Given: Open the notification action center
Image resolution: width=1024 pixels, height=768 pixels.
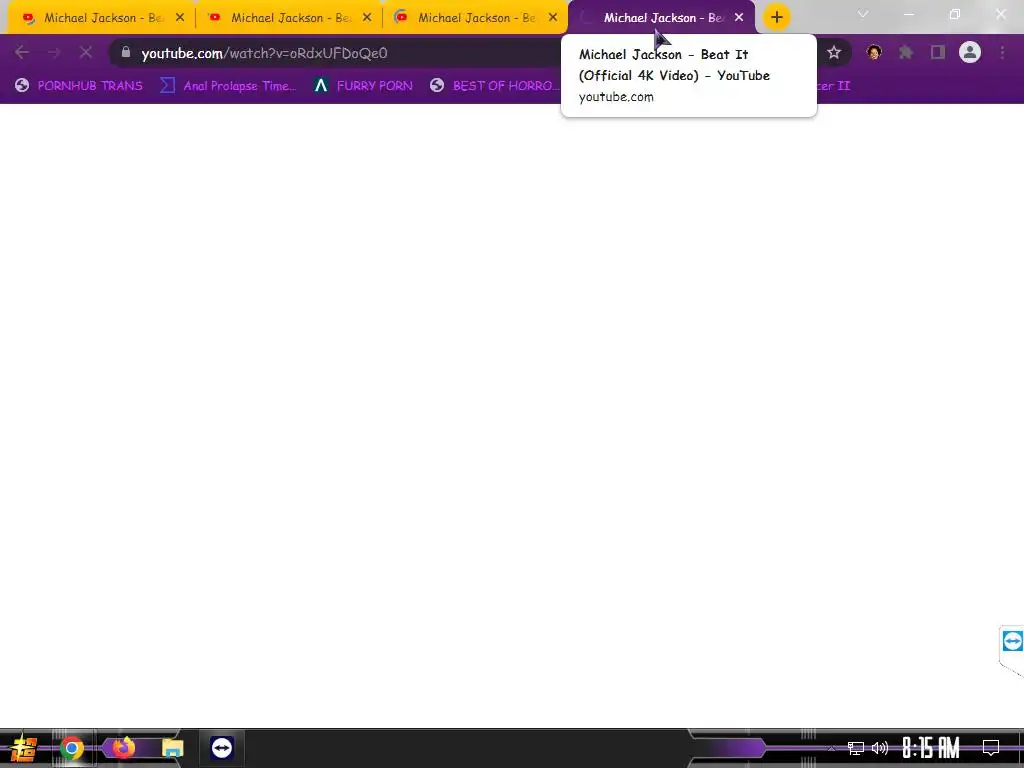Looking at the screenshot, I should pyautogui.click(x=991, y=748).
